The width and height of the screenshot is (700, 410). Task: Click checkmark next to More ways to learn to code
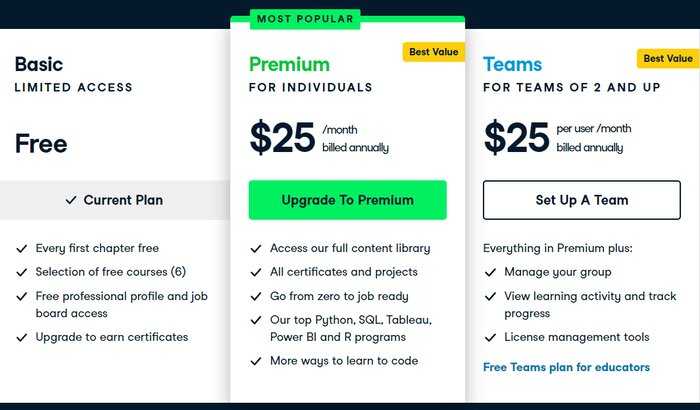coord(256,361)
